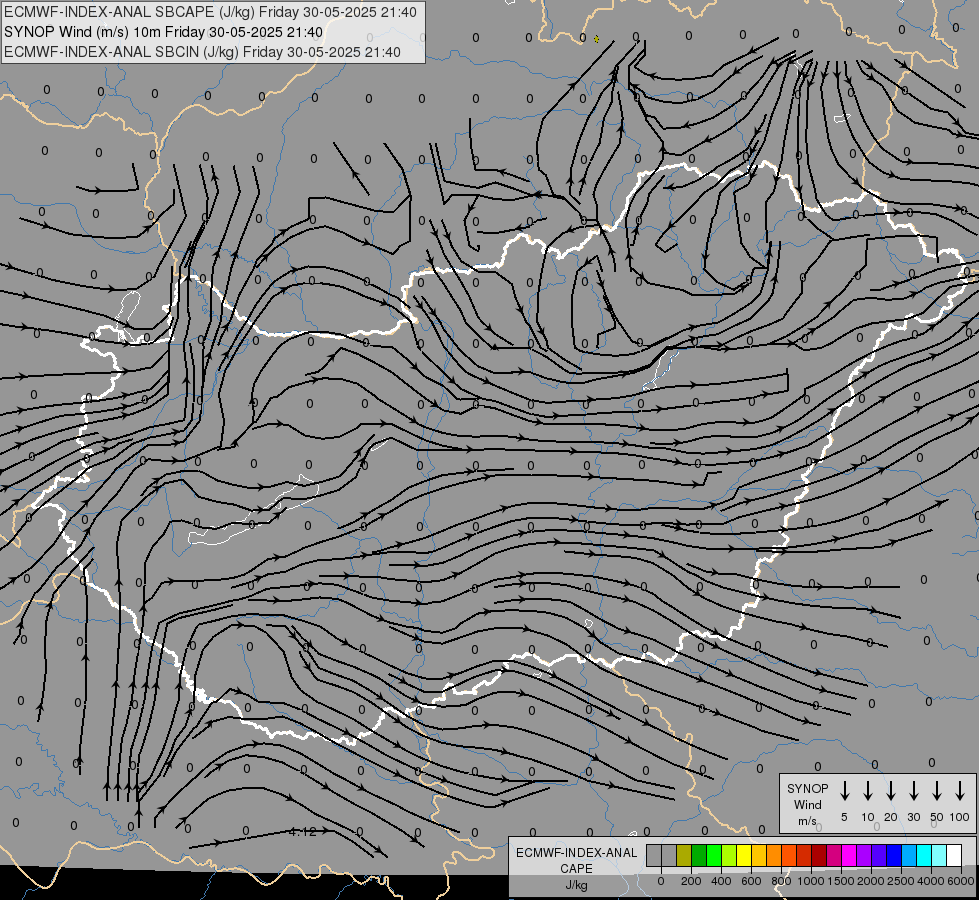Viewport: 979px width, 900px height.
Task: Click the wind arrow above 5 m/s
Action: [844, 791]
